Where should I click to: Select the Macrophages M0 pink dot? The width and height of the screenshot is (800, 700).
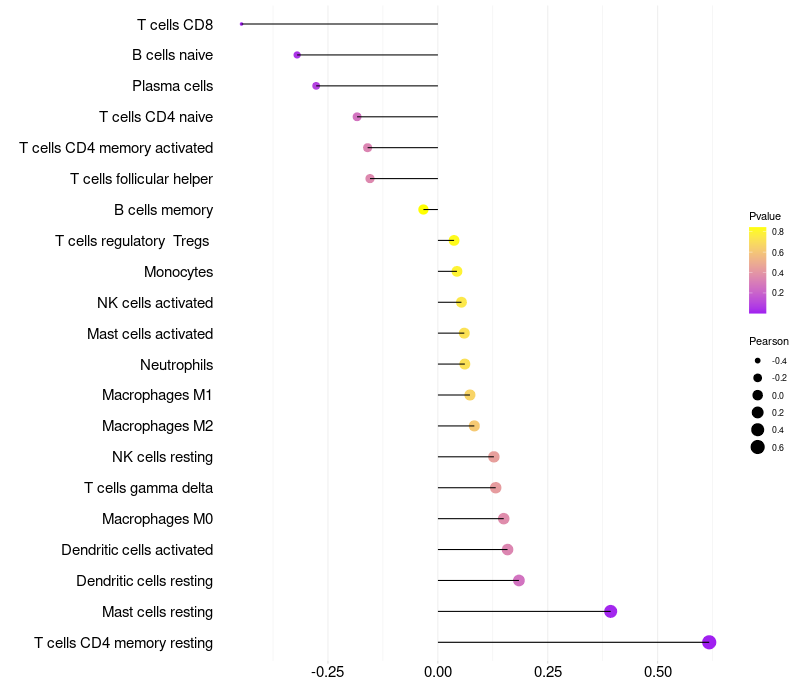click(504, 519)
